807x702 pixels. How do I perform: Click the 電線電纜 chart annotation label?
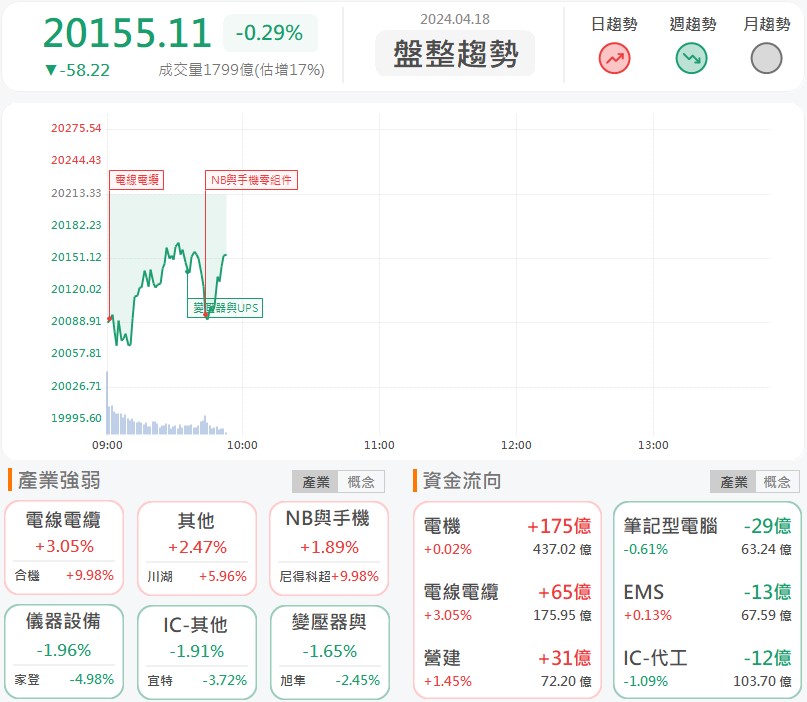coord(136,180)
